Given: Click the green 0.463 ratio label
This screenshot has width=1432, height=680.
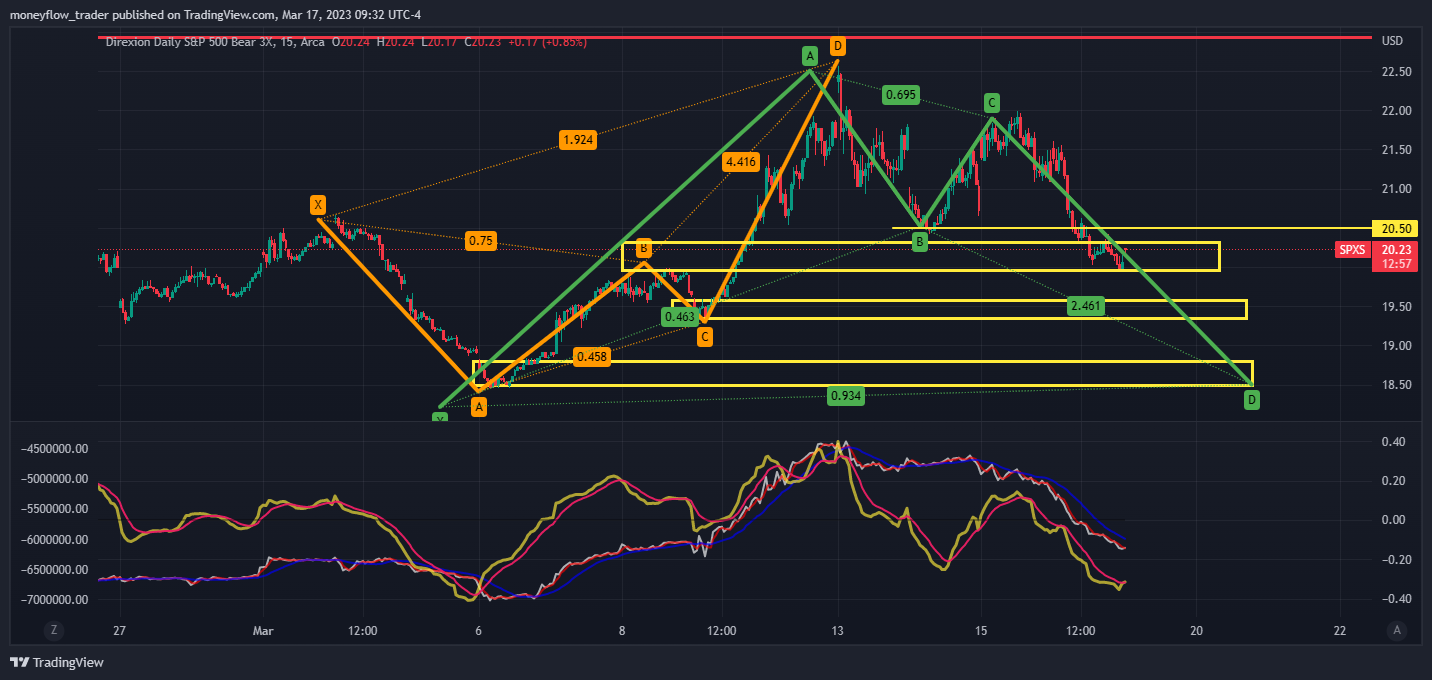Looking at the screenshot, I should click(x=680, y=317).
